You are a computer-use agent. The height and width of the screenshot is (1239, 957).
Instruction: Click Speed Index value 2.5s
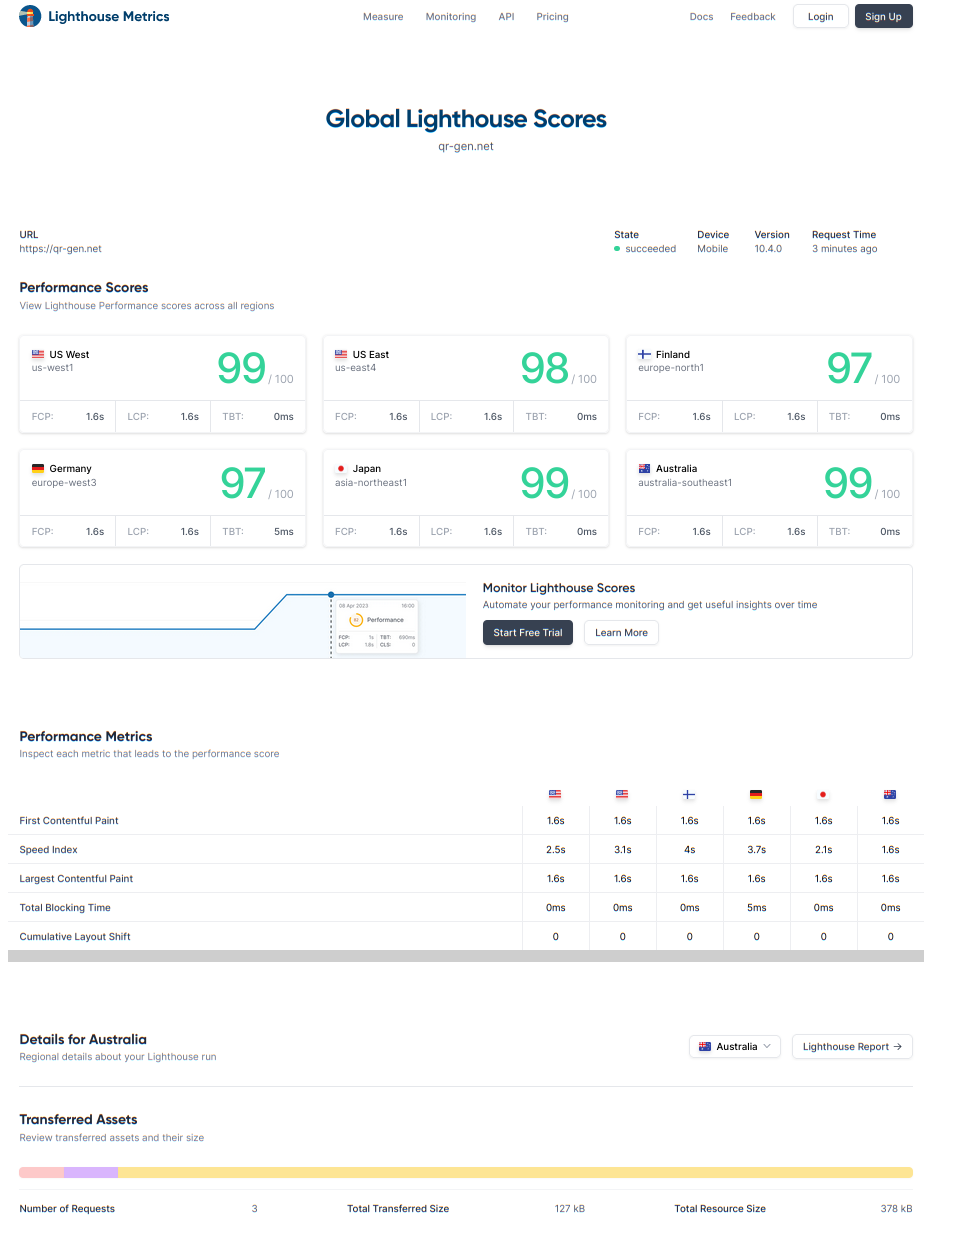click(x=556, y=850)
